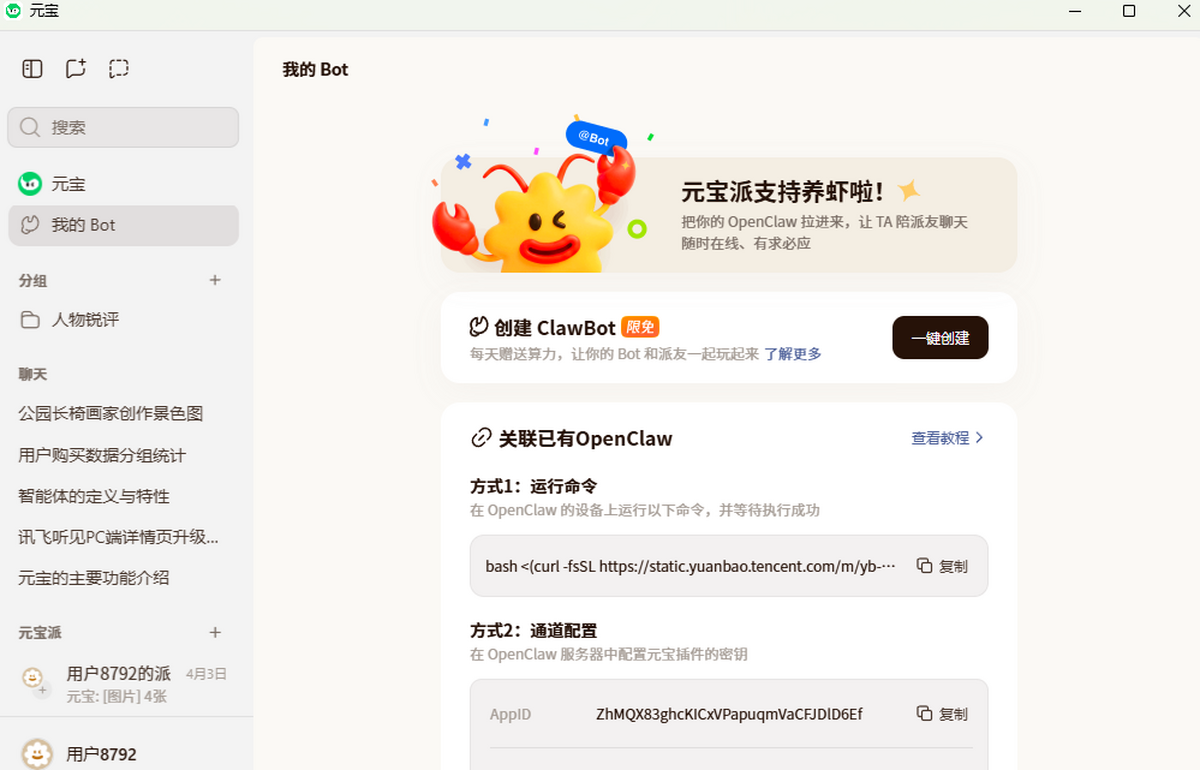1200x770 pixels.
Task: Click the ClawBot claw icon beside 创建
Action: point(479,327)
